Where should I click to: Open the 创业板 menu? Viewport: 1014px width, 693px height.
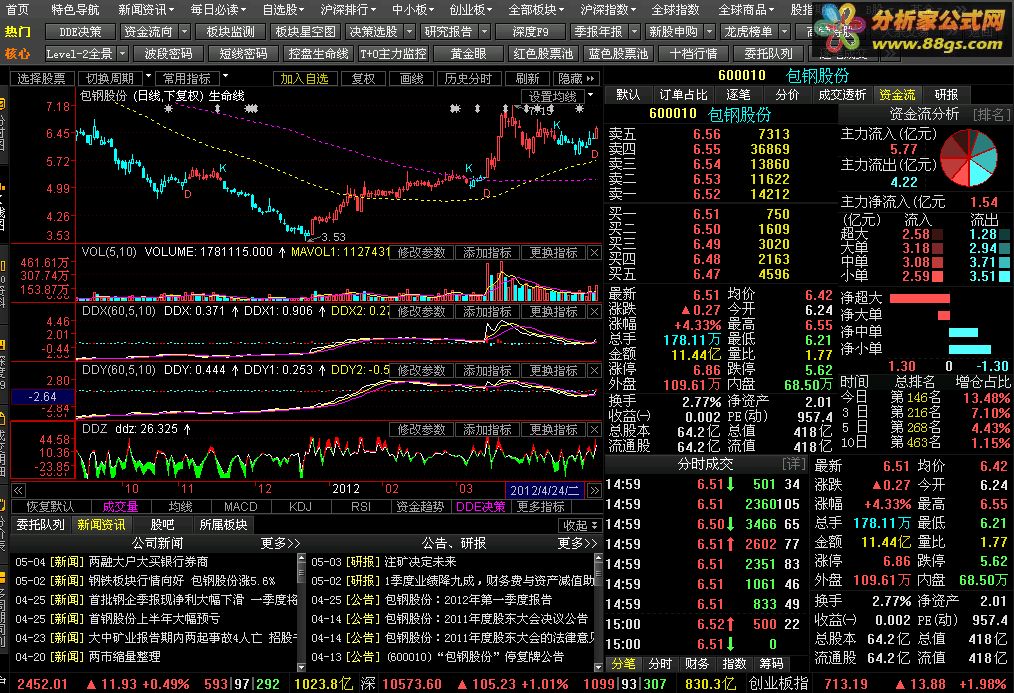point(471,10)
